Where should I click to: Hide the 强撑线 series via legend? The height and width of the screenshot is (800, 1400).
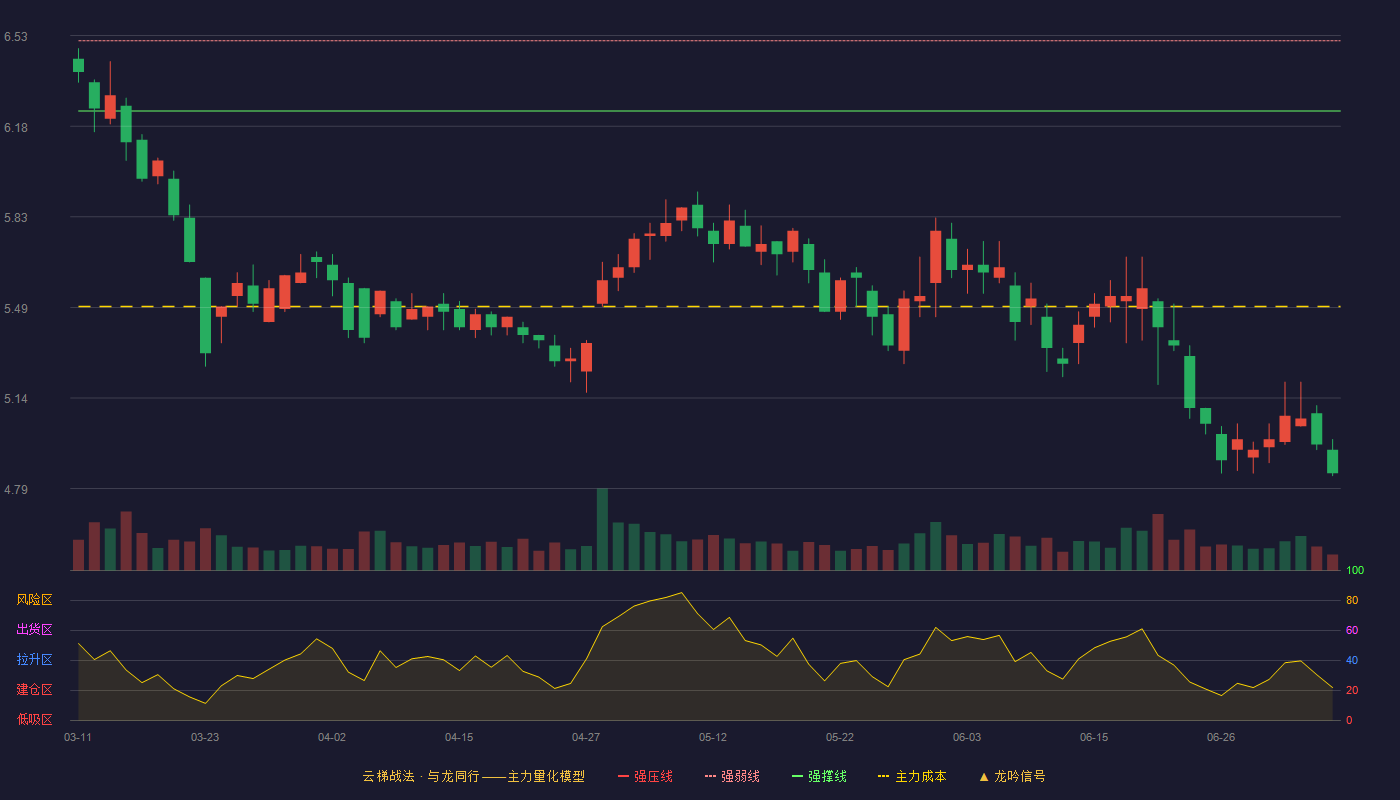click(819, 776)
